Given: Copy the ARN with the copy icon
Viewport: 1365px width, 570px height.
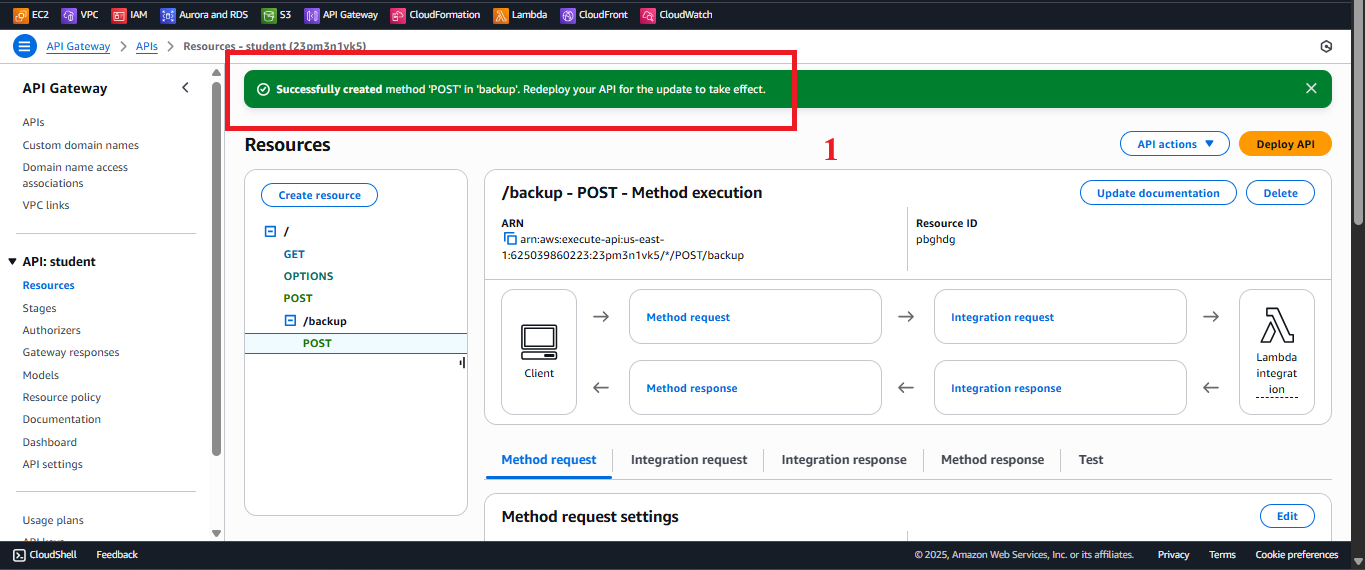Looking at the screenshot, I should (x=509, y=239).
